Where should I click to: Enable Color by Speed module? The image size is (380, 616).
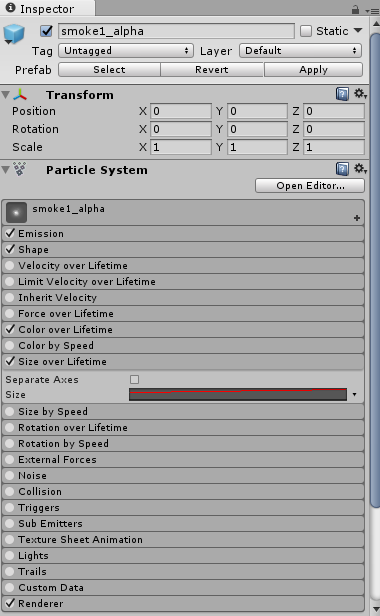pos(10,345)
